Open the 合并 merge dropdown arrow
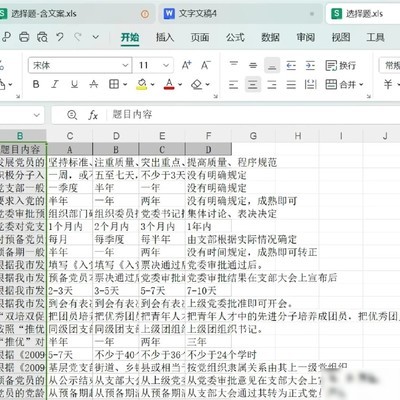The image size is (400, 400). click(x=361, y=85)
